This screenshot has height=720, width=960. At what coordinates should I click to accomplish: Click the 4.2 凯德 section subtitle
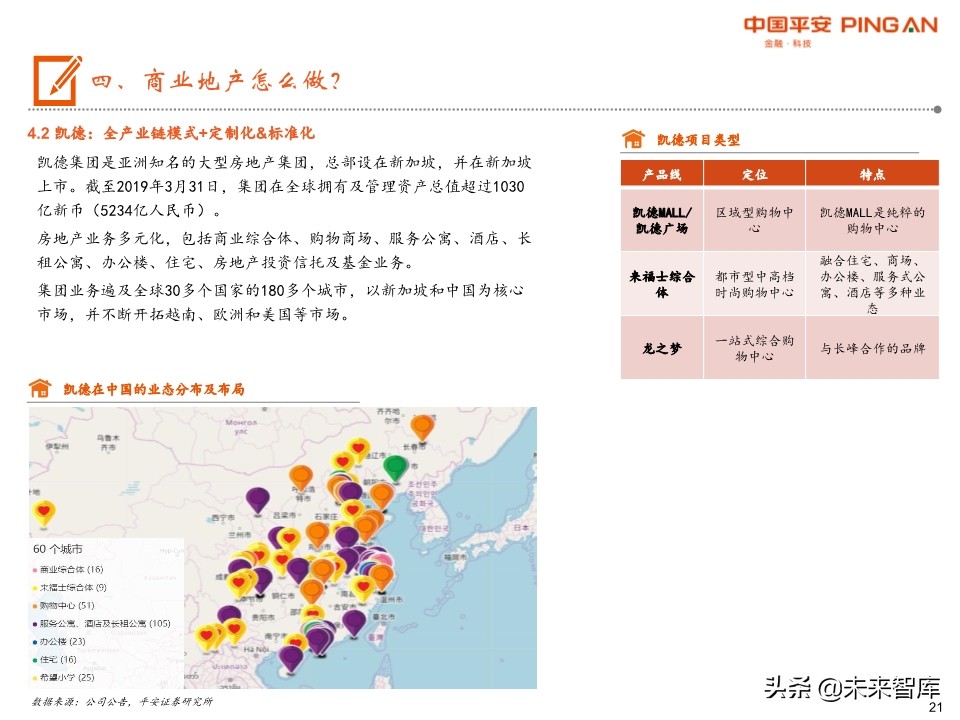point(171,133)
